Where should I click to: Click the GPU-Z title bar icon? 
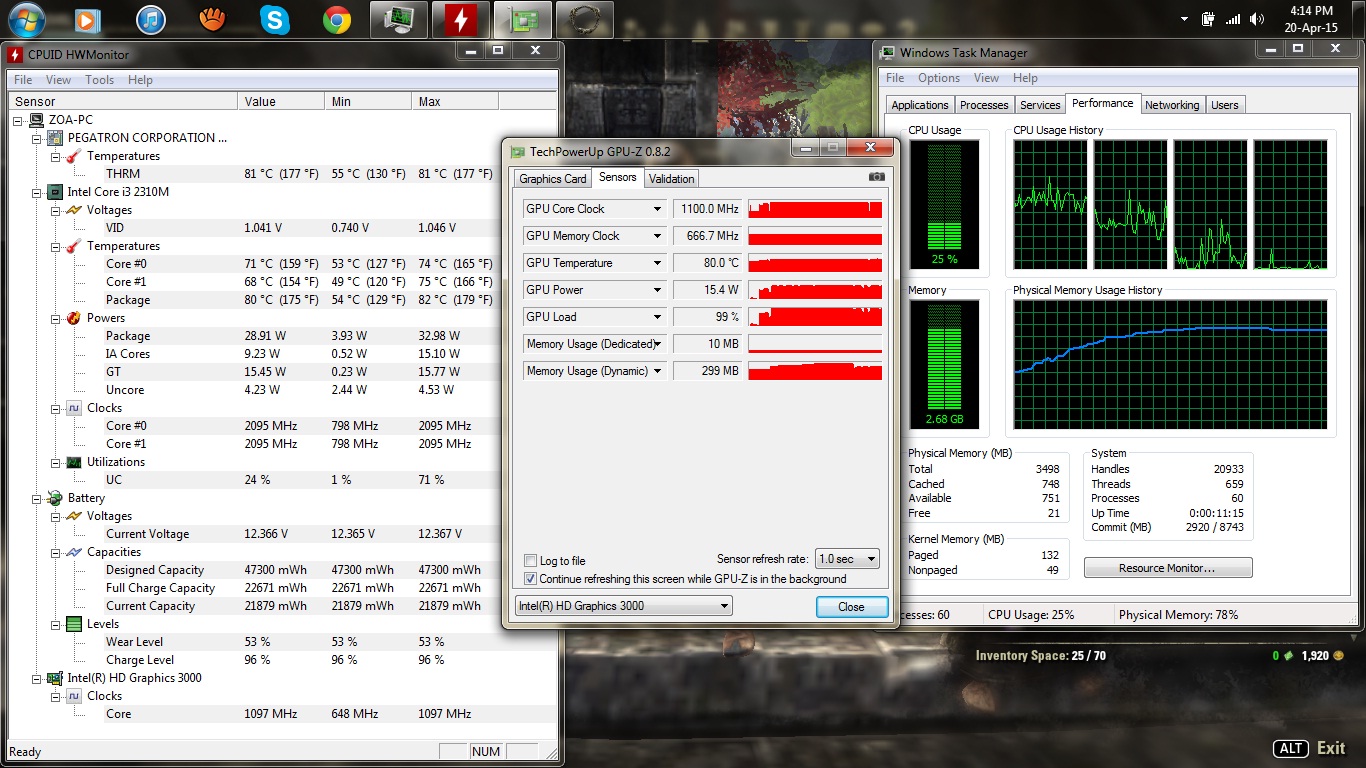tap(517, 152)
